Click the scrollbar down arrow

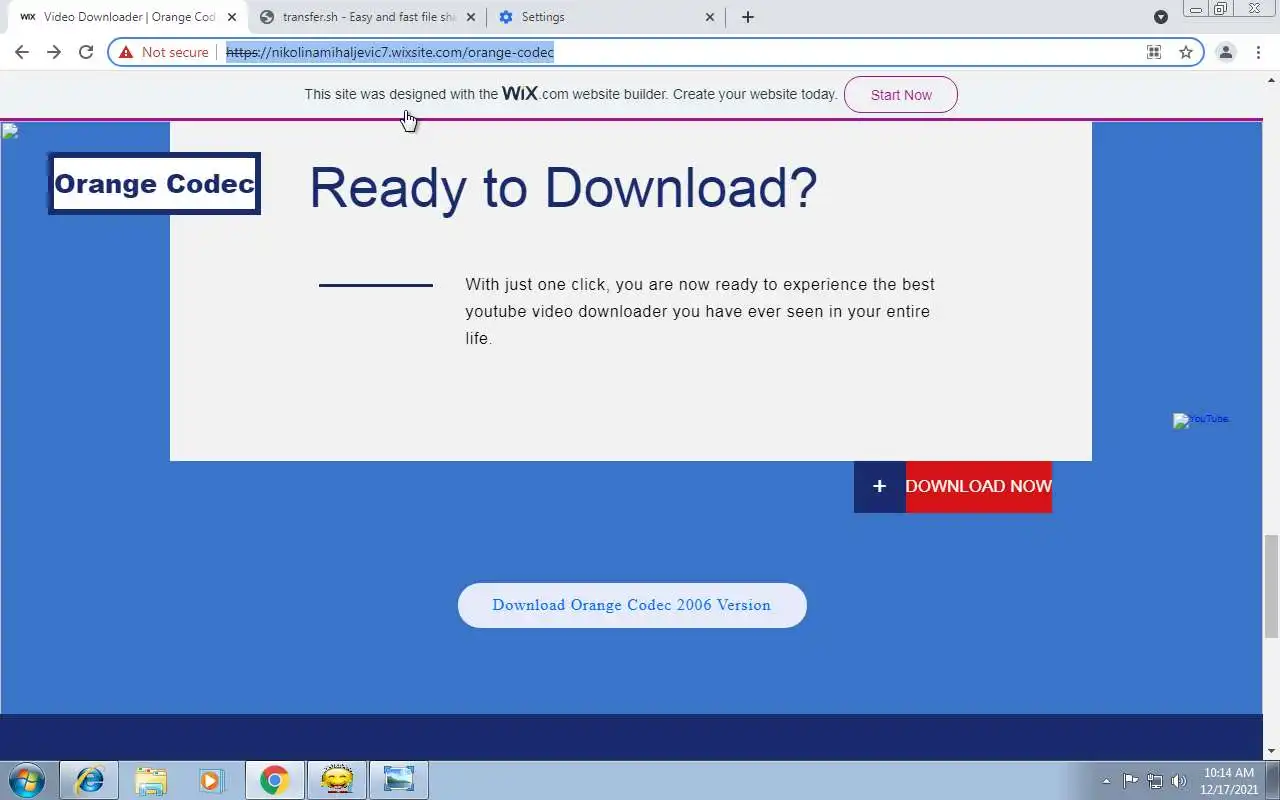[1271, 751]
